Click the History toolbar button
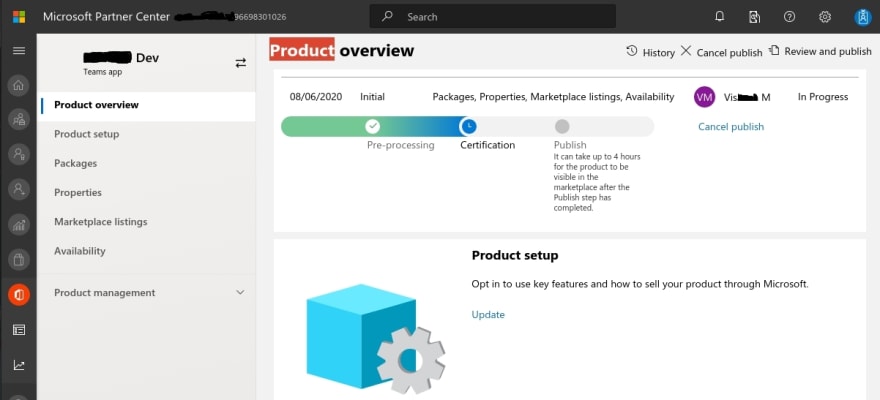Screen dimensions: 880x400 coord(650,52)
